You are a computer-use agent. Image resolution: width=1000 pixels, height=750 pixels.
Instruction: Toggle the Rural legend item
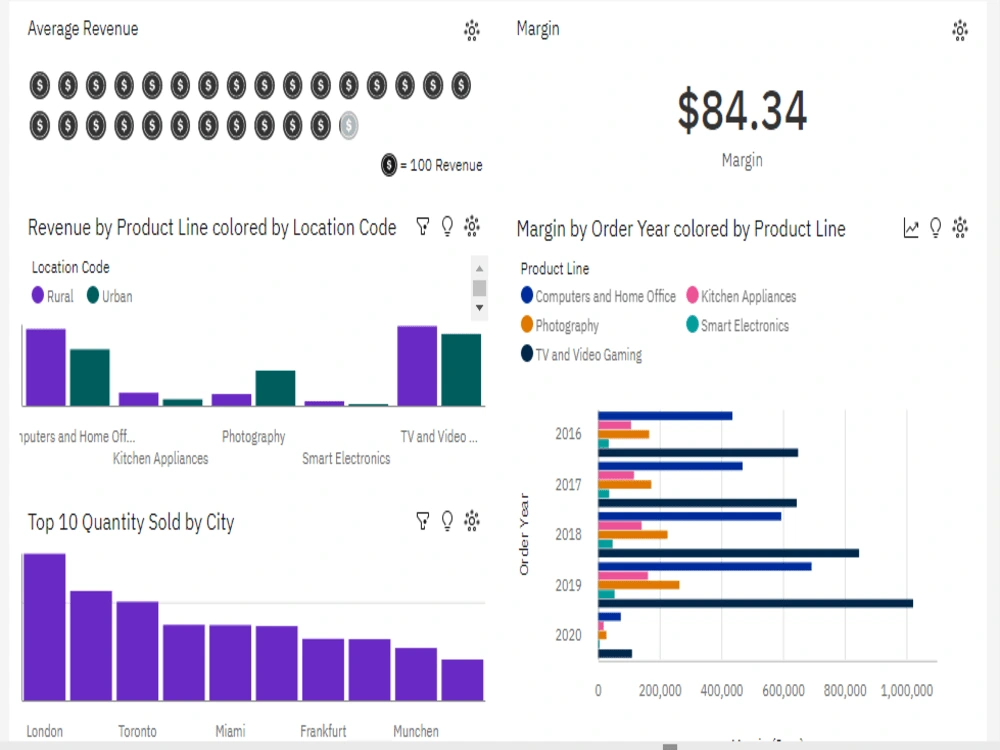(51, 296)
